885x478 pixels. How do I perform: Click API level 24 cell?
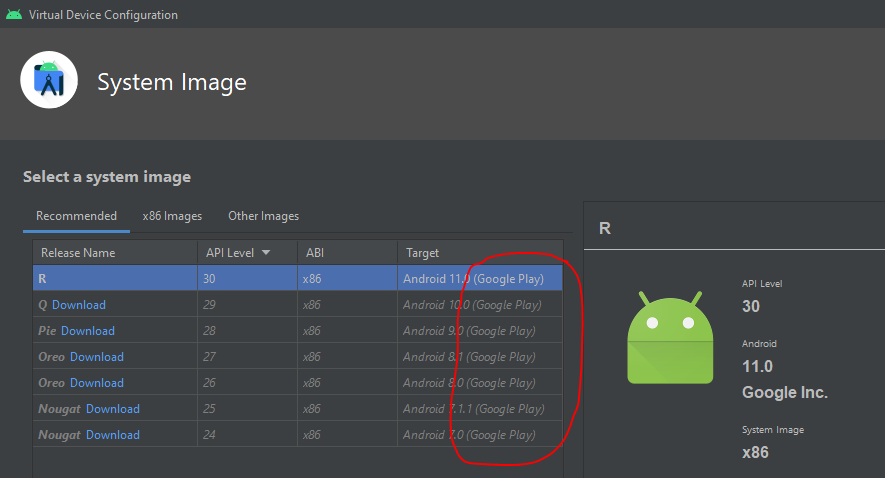point(247,435)
